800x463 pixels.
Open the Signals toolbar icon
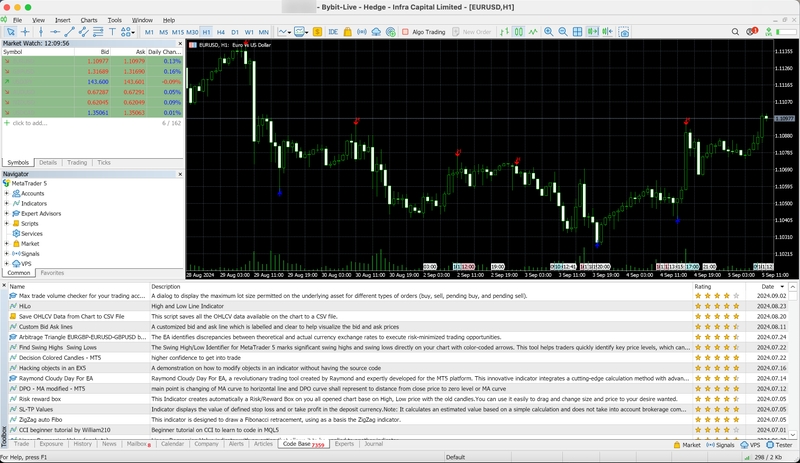pos(362,32)
